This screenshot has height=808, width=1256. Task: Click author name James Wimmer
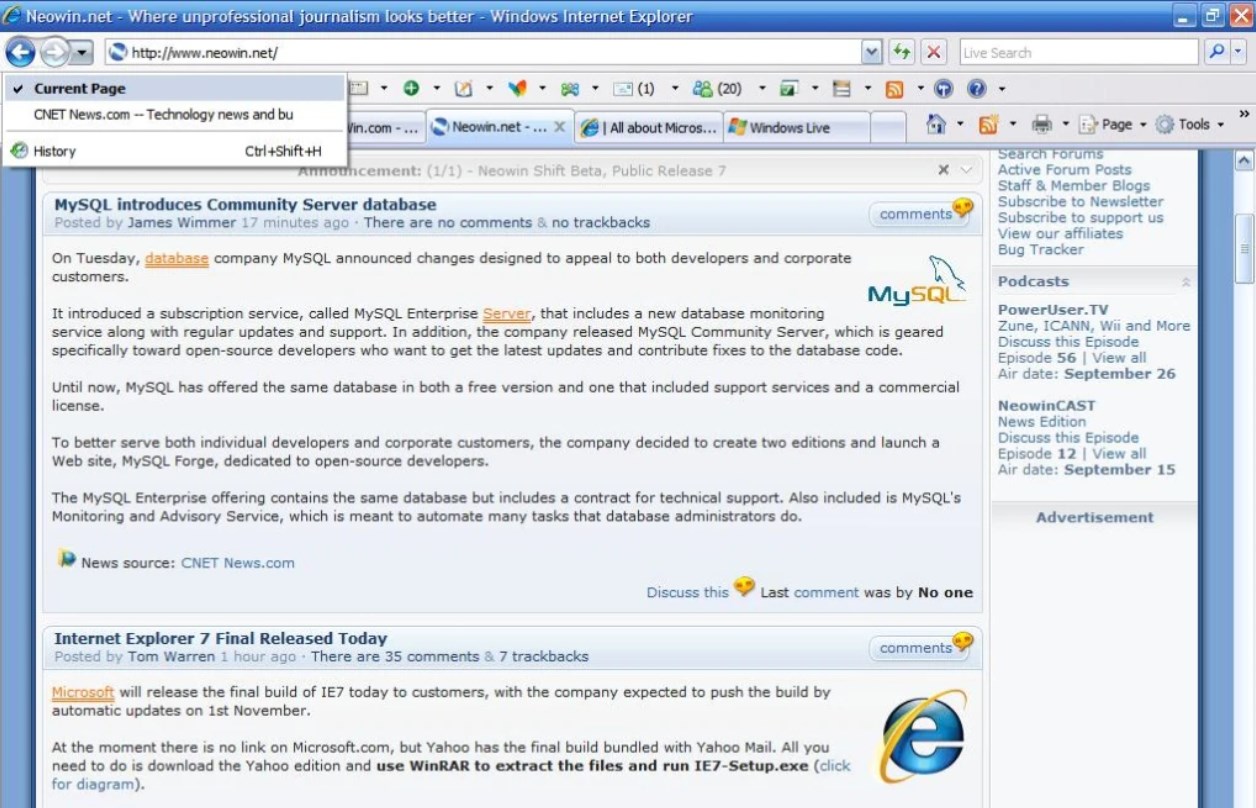click(182, 223)
